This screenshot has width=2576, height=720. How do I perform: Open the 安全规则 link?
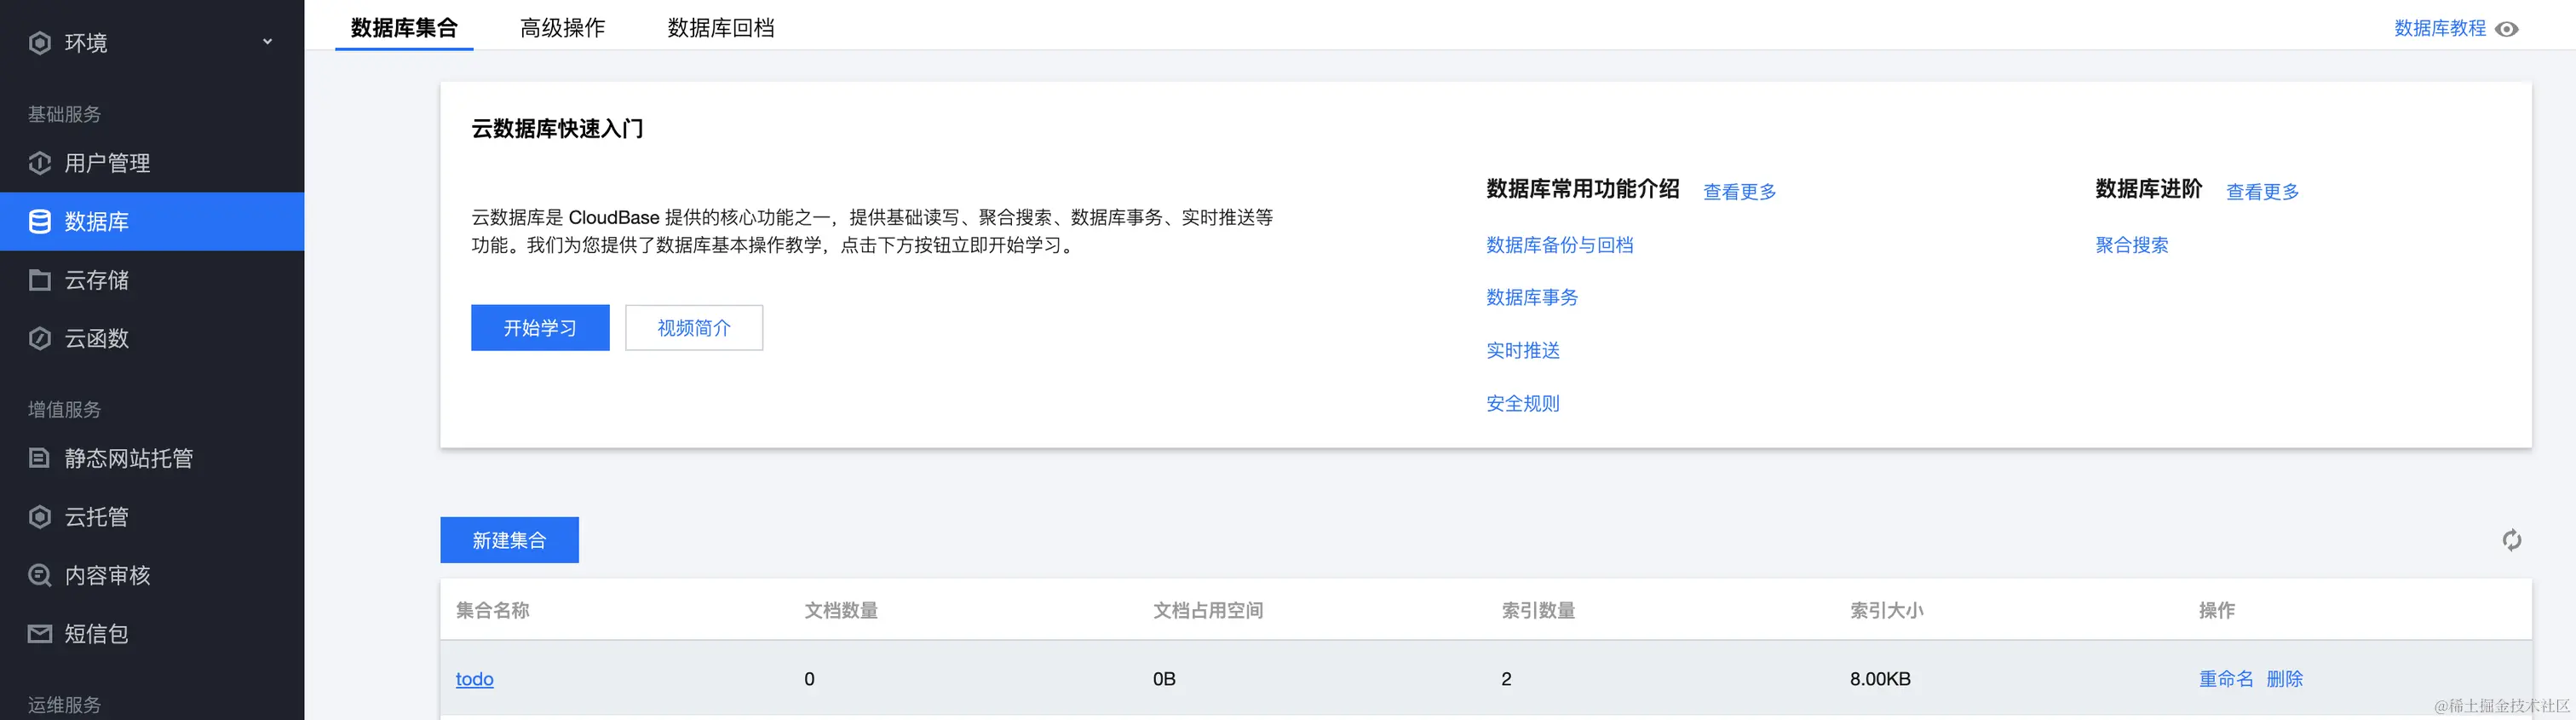(1523, 403)
